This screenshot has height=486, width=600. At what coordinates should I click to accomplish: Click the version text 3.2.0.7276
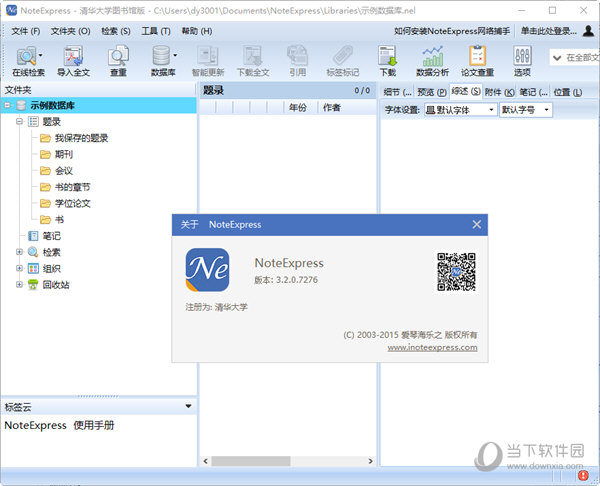tap(297, 280)
